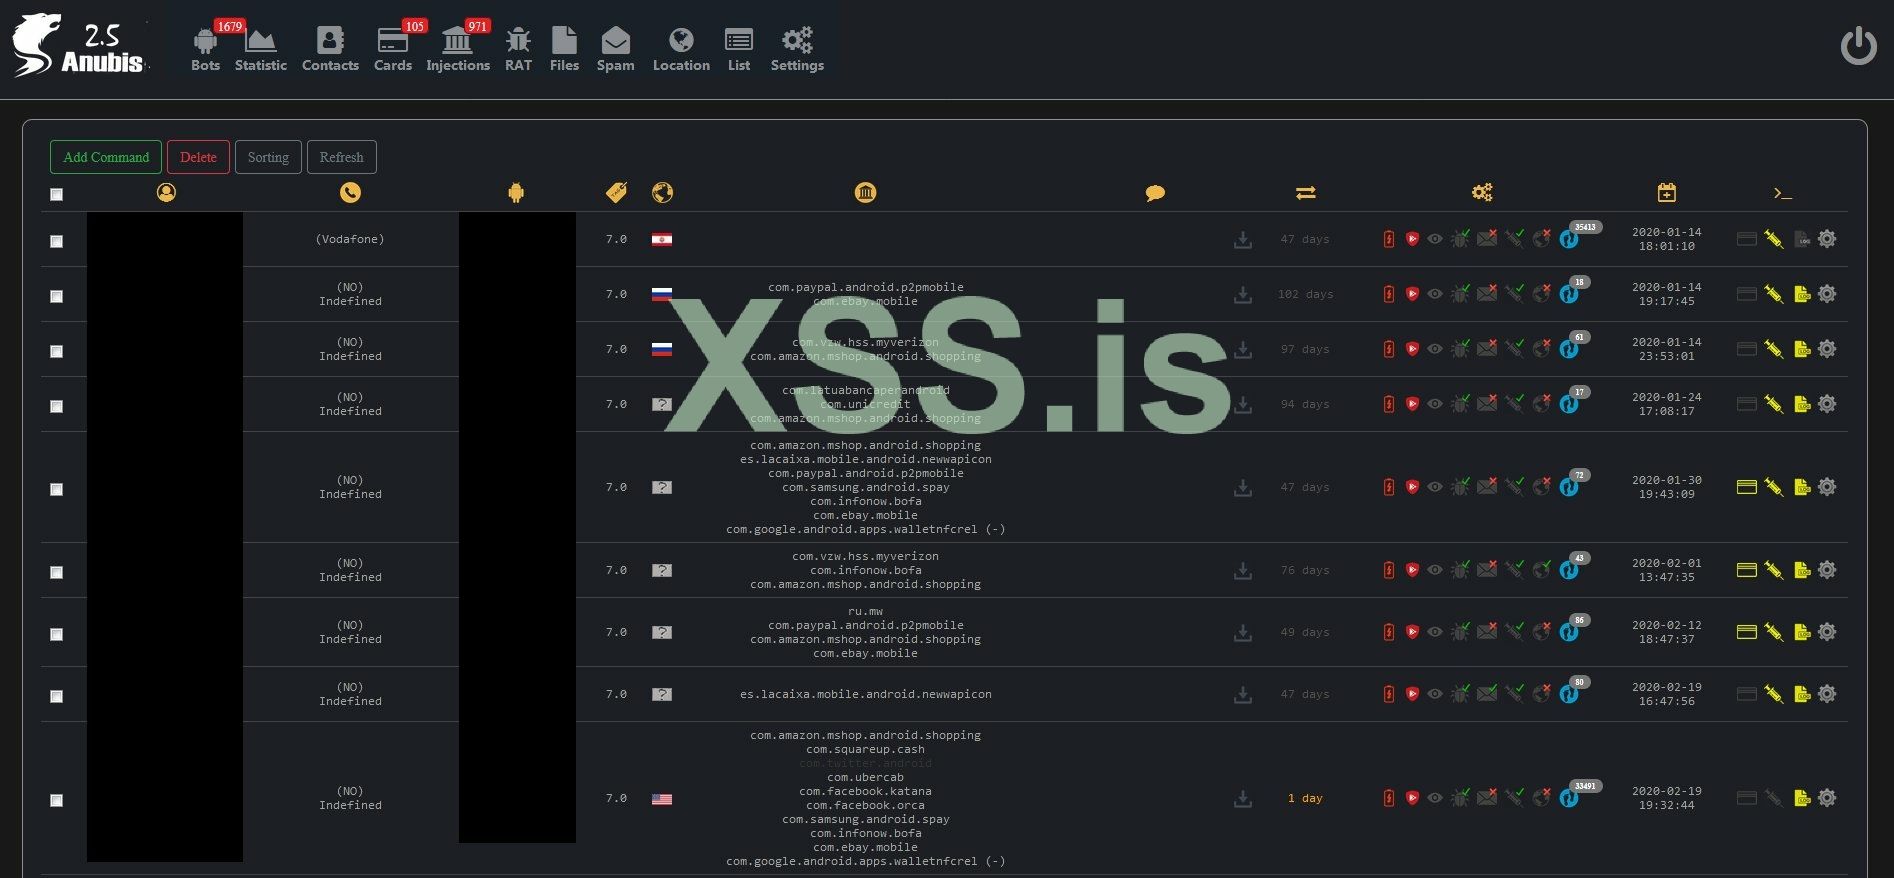Click the swap arrows column header icon
This screenshot has height=878, width=1894.
[1306, 193]
